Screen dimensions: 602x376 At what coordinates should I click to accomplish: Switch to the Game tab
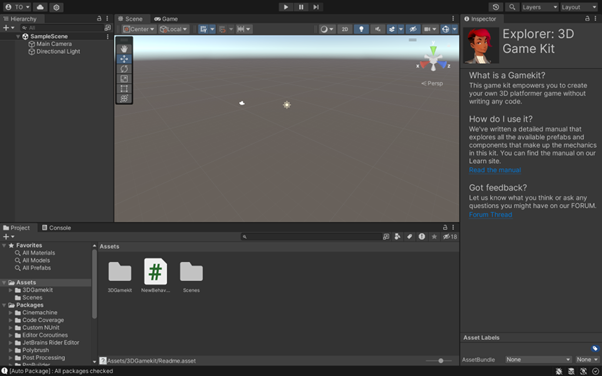(166, 18)
